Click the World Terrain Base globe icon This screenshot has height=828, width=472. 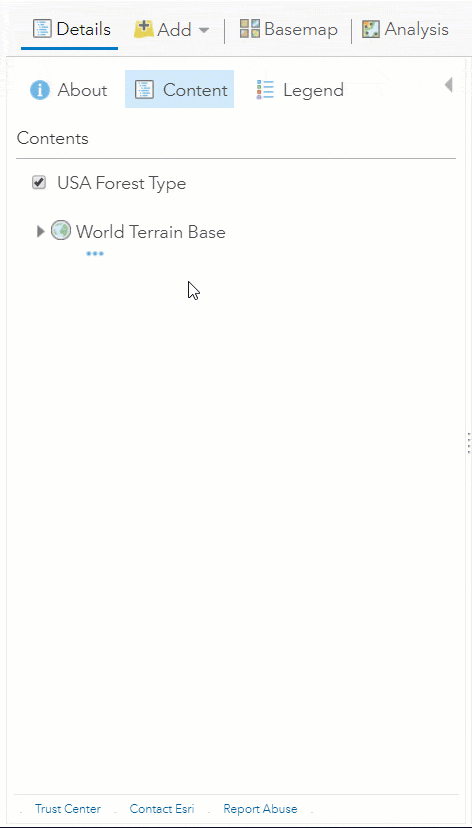[61, 231]
